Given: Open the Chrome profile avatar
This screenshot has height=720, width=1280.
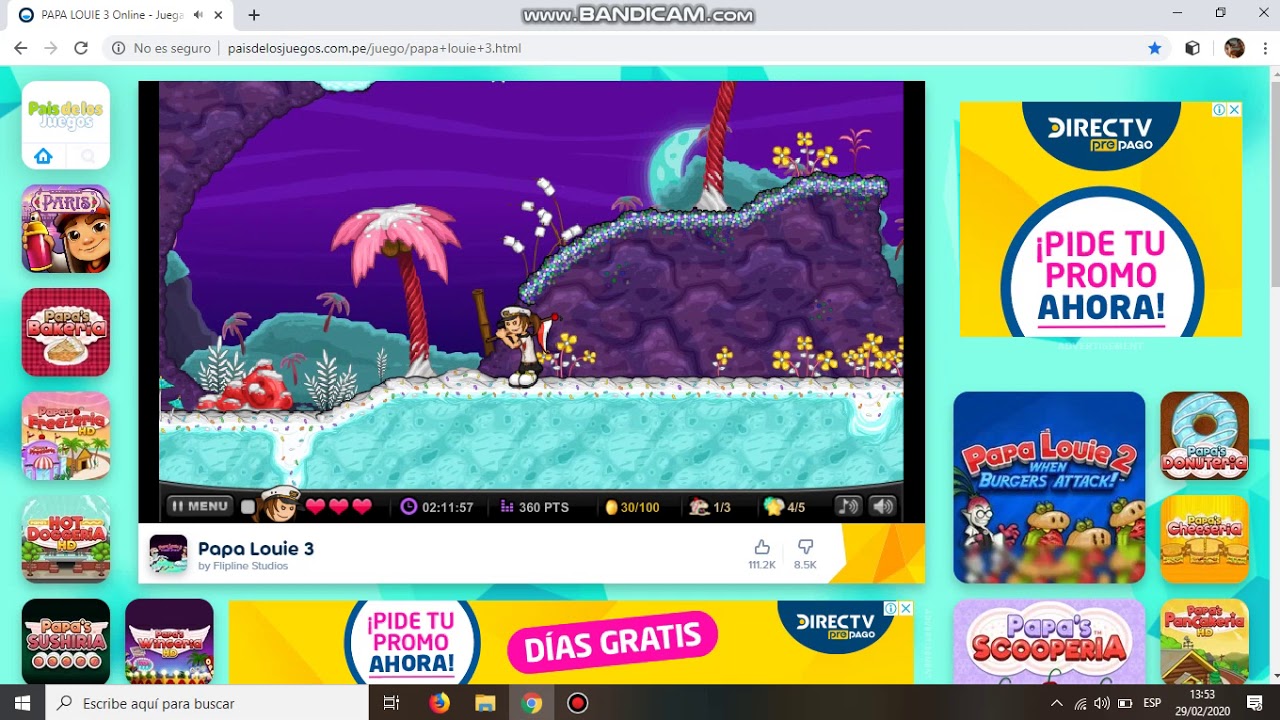Looking at the screenshot, I should (1234, 48).
